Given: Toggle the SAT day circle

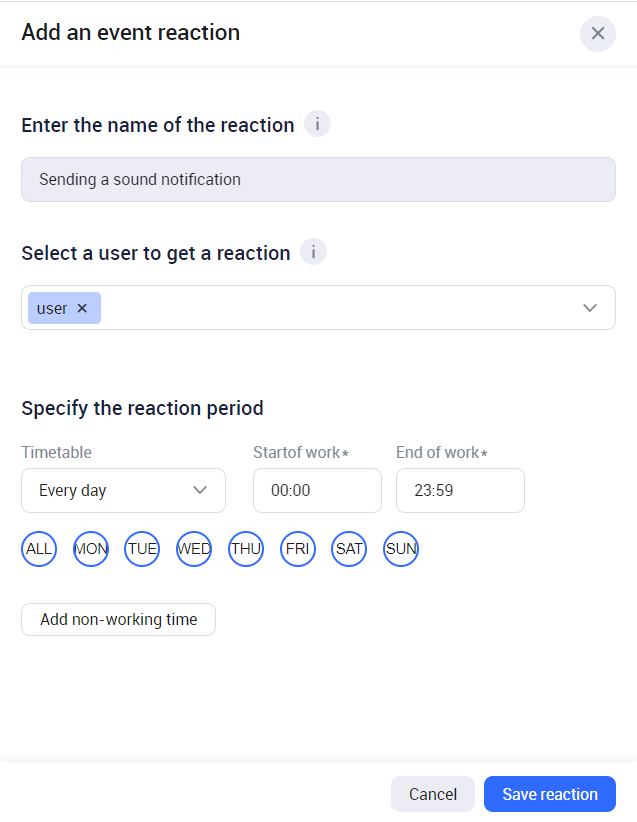Looking at the screenshot, I should (350, 549).
